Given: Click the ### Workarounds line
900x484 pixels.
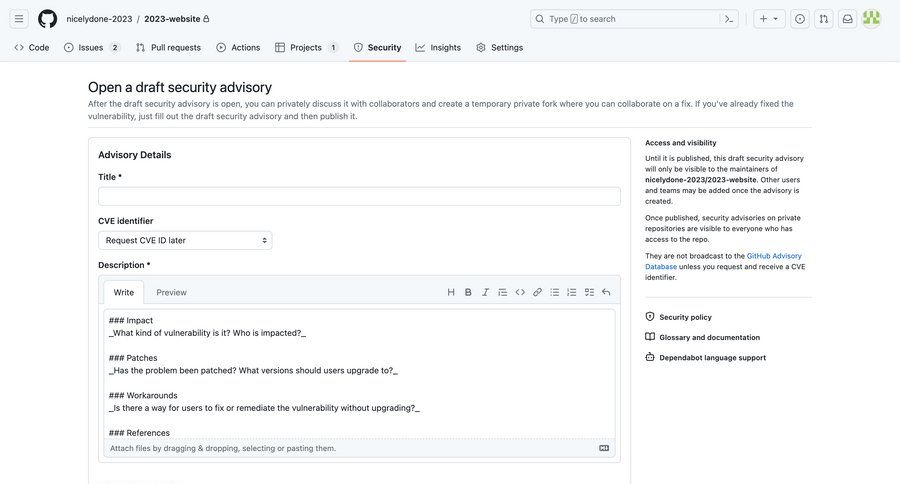Looking at the screenshot, I should 143,396.
